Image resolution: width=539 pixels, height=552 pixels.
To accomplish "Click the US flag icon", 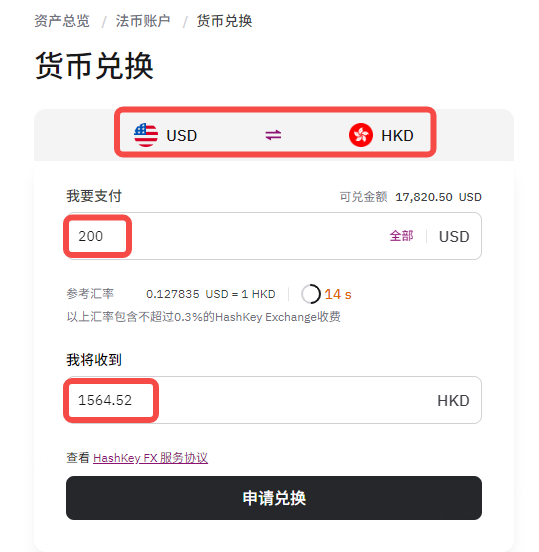I will 146,135.
